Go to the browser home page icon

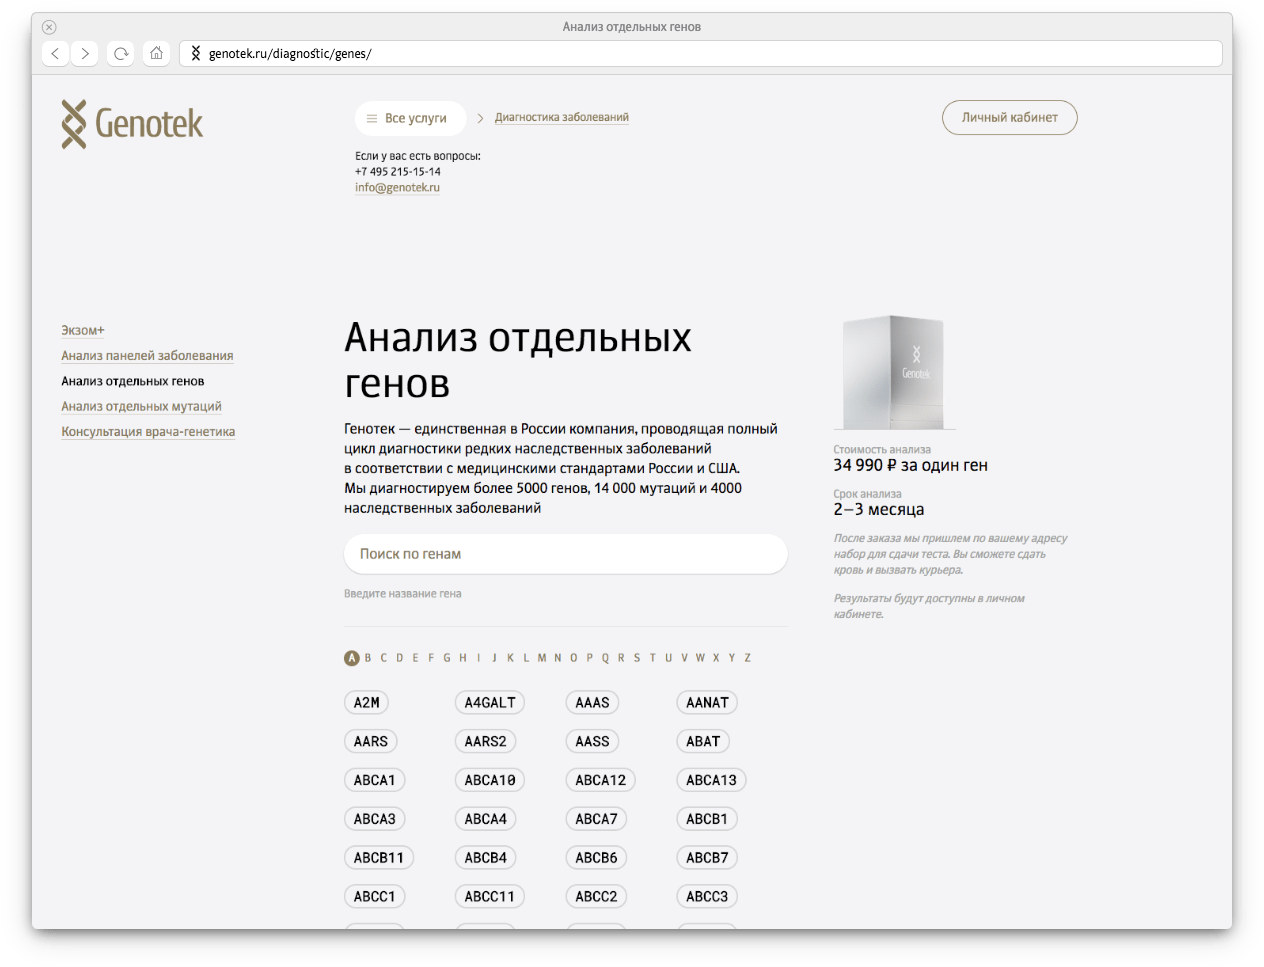pos(156,53)
